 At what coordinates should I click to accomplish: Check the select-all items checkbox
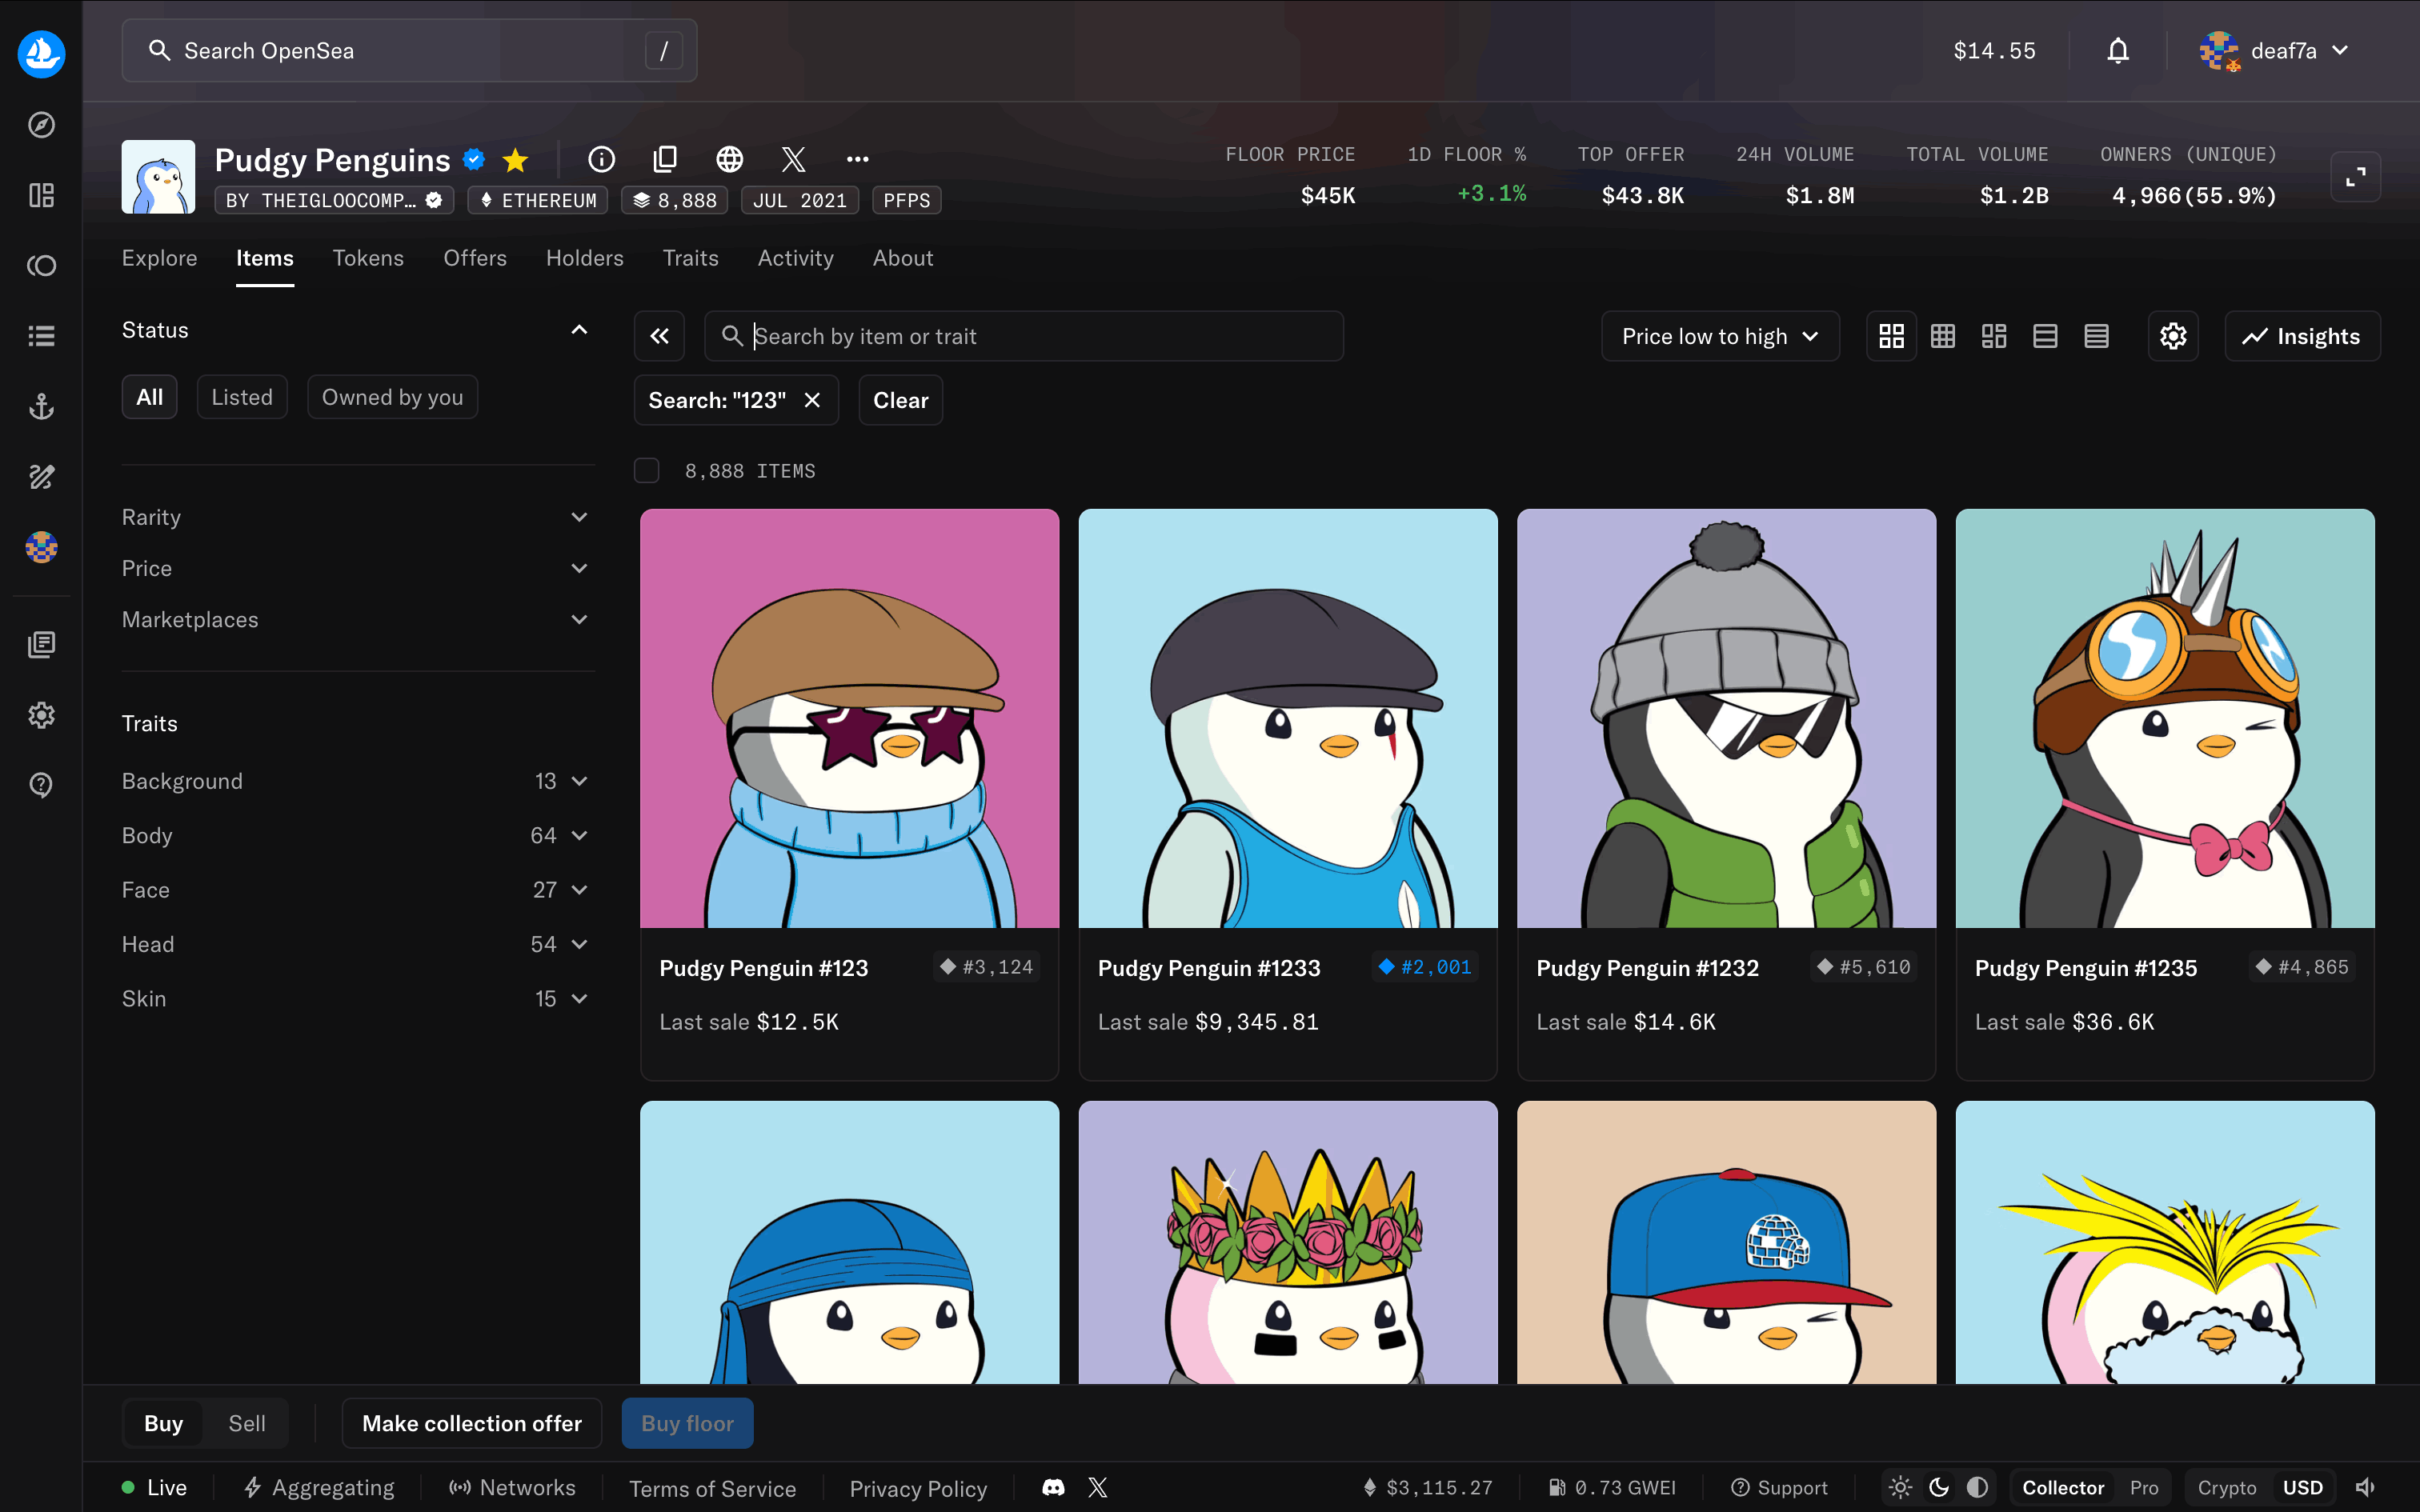click(647, 470)
